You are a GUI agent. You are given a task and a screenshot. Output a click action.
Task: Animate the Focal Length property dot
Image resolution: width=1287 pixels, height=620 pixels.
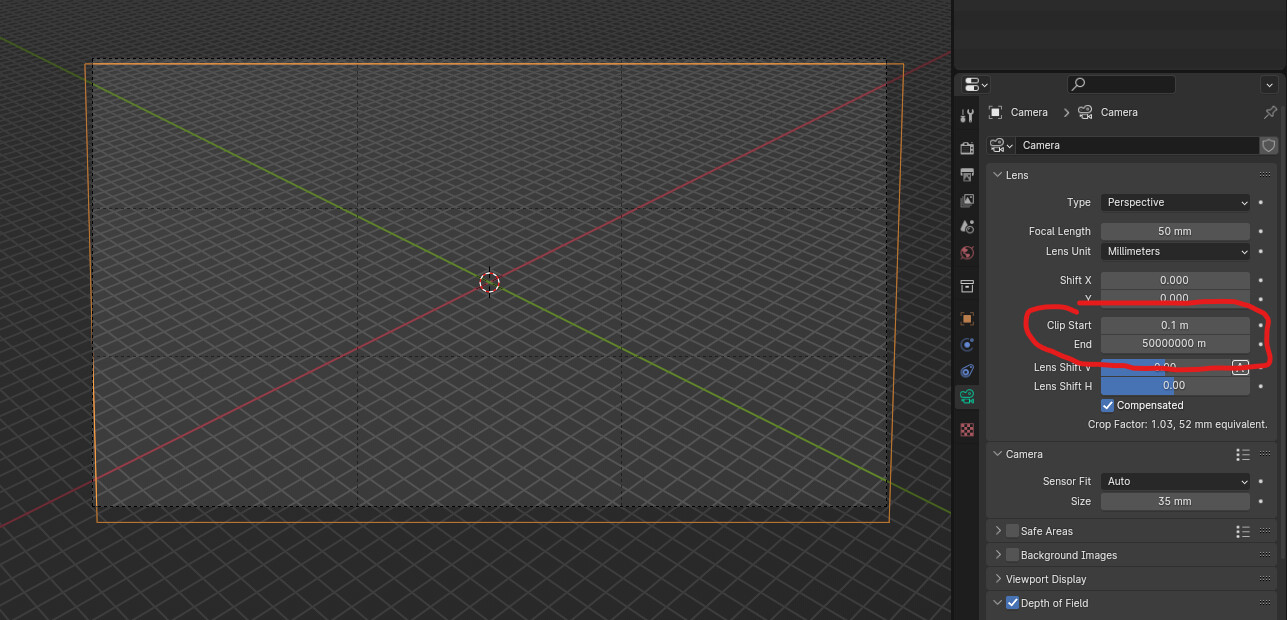click(1261, 231)
